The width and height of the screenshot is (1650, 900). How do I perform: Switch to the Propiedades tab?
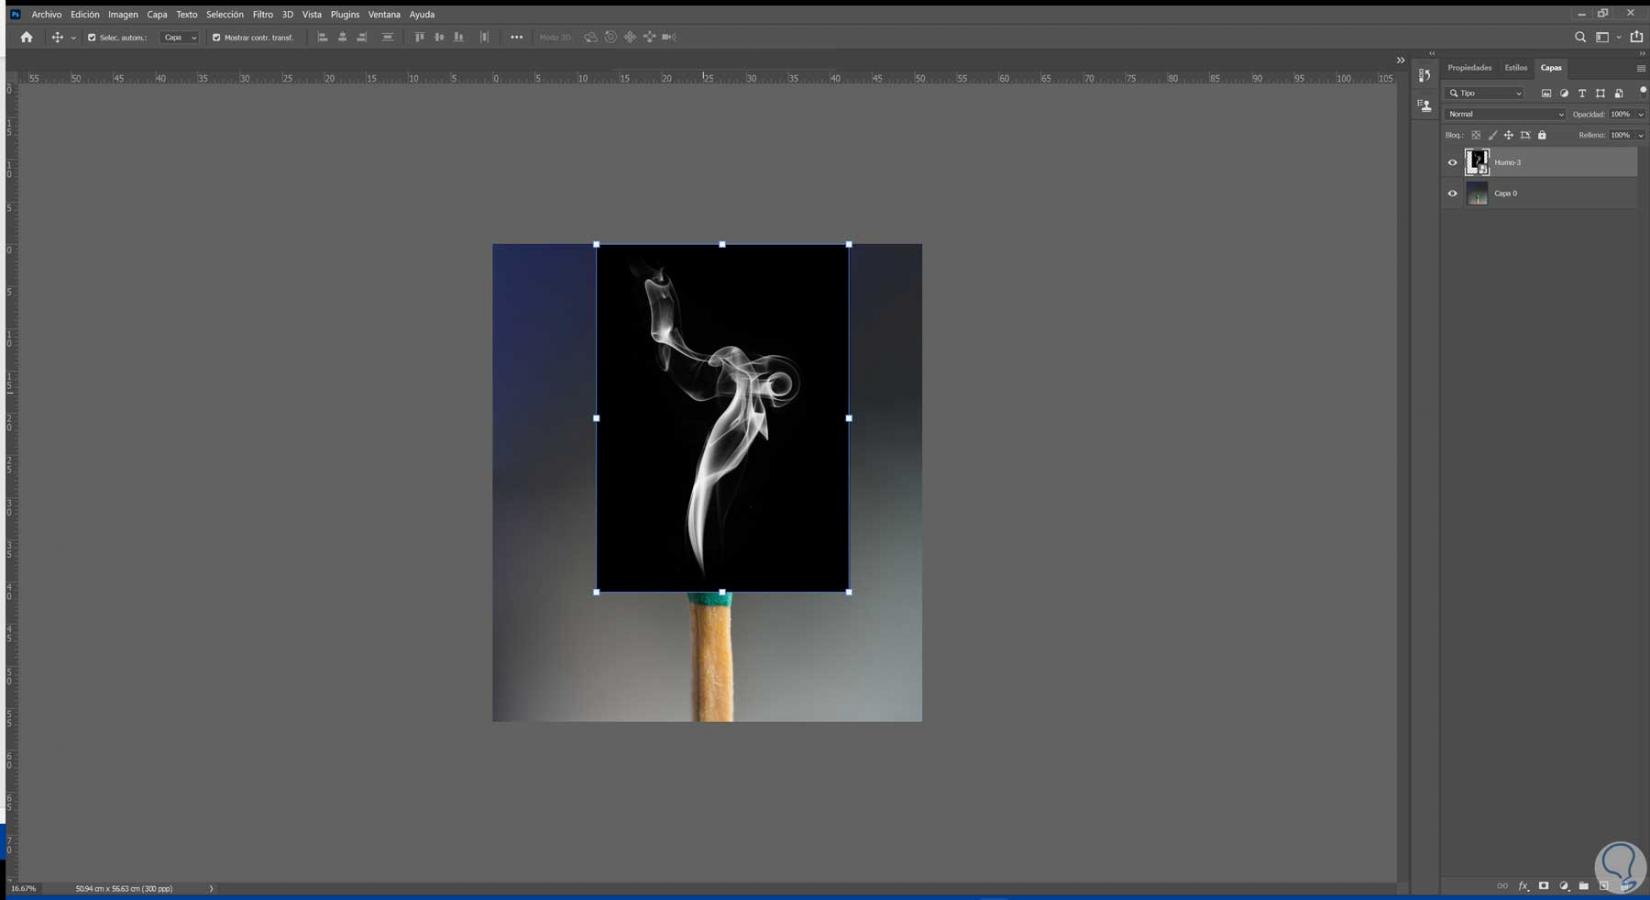click(x=1469, y=68)
